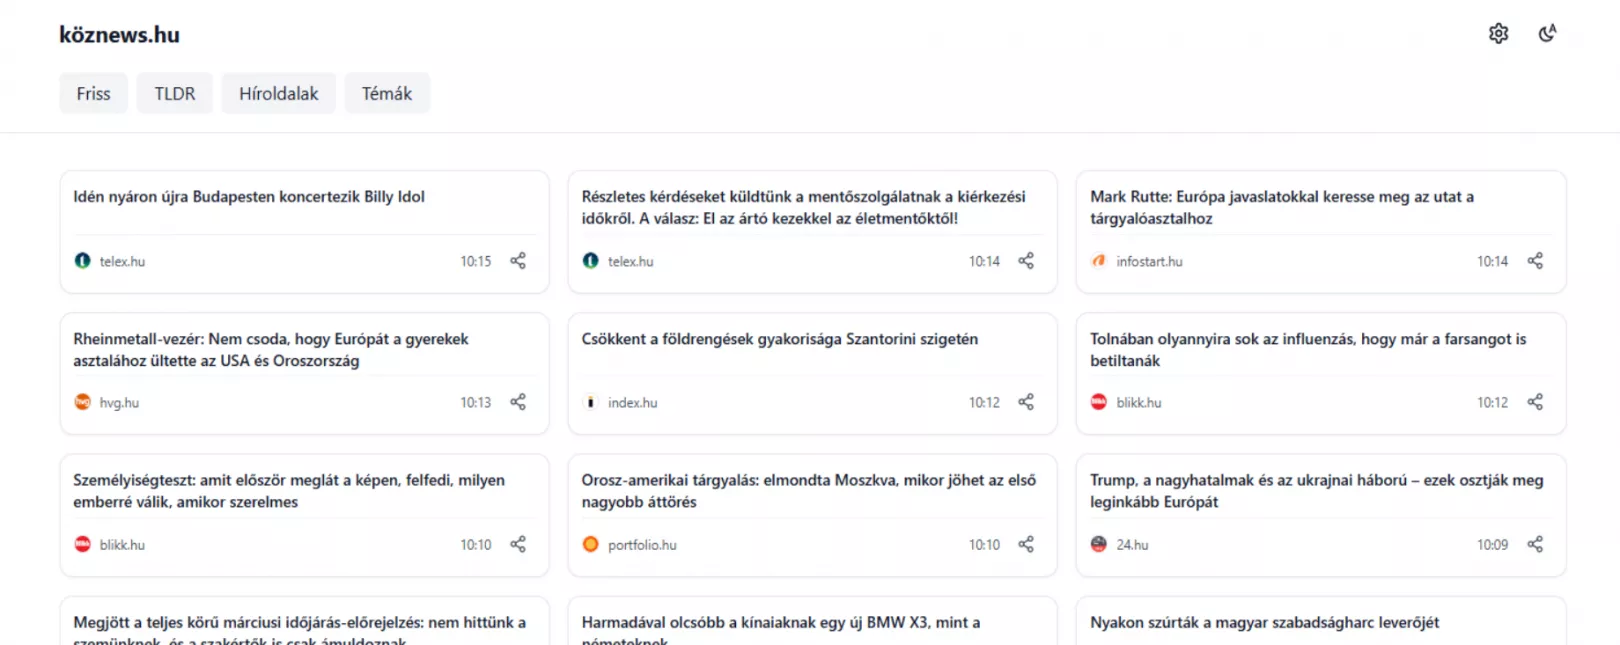
Task: Click the index.hu favicon
Action: (591, 402)
